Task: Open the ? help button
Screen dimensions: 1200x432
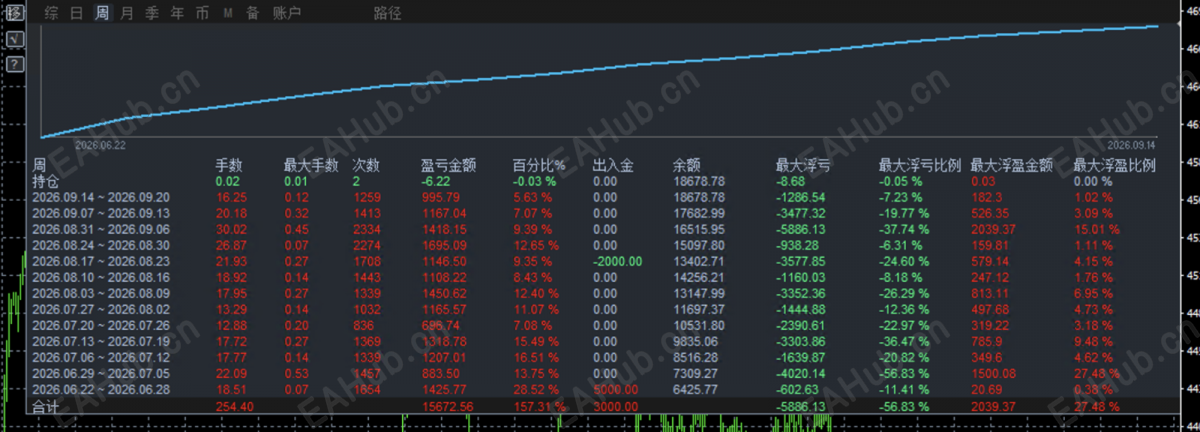Action: [15, 64]
